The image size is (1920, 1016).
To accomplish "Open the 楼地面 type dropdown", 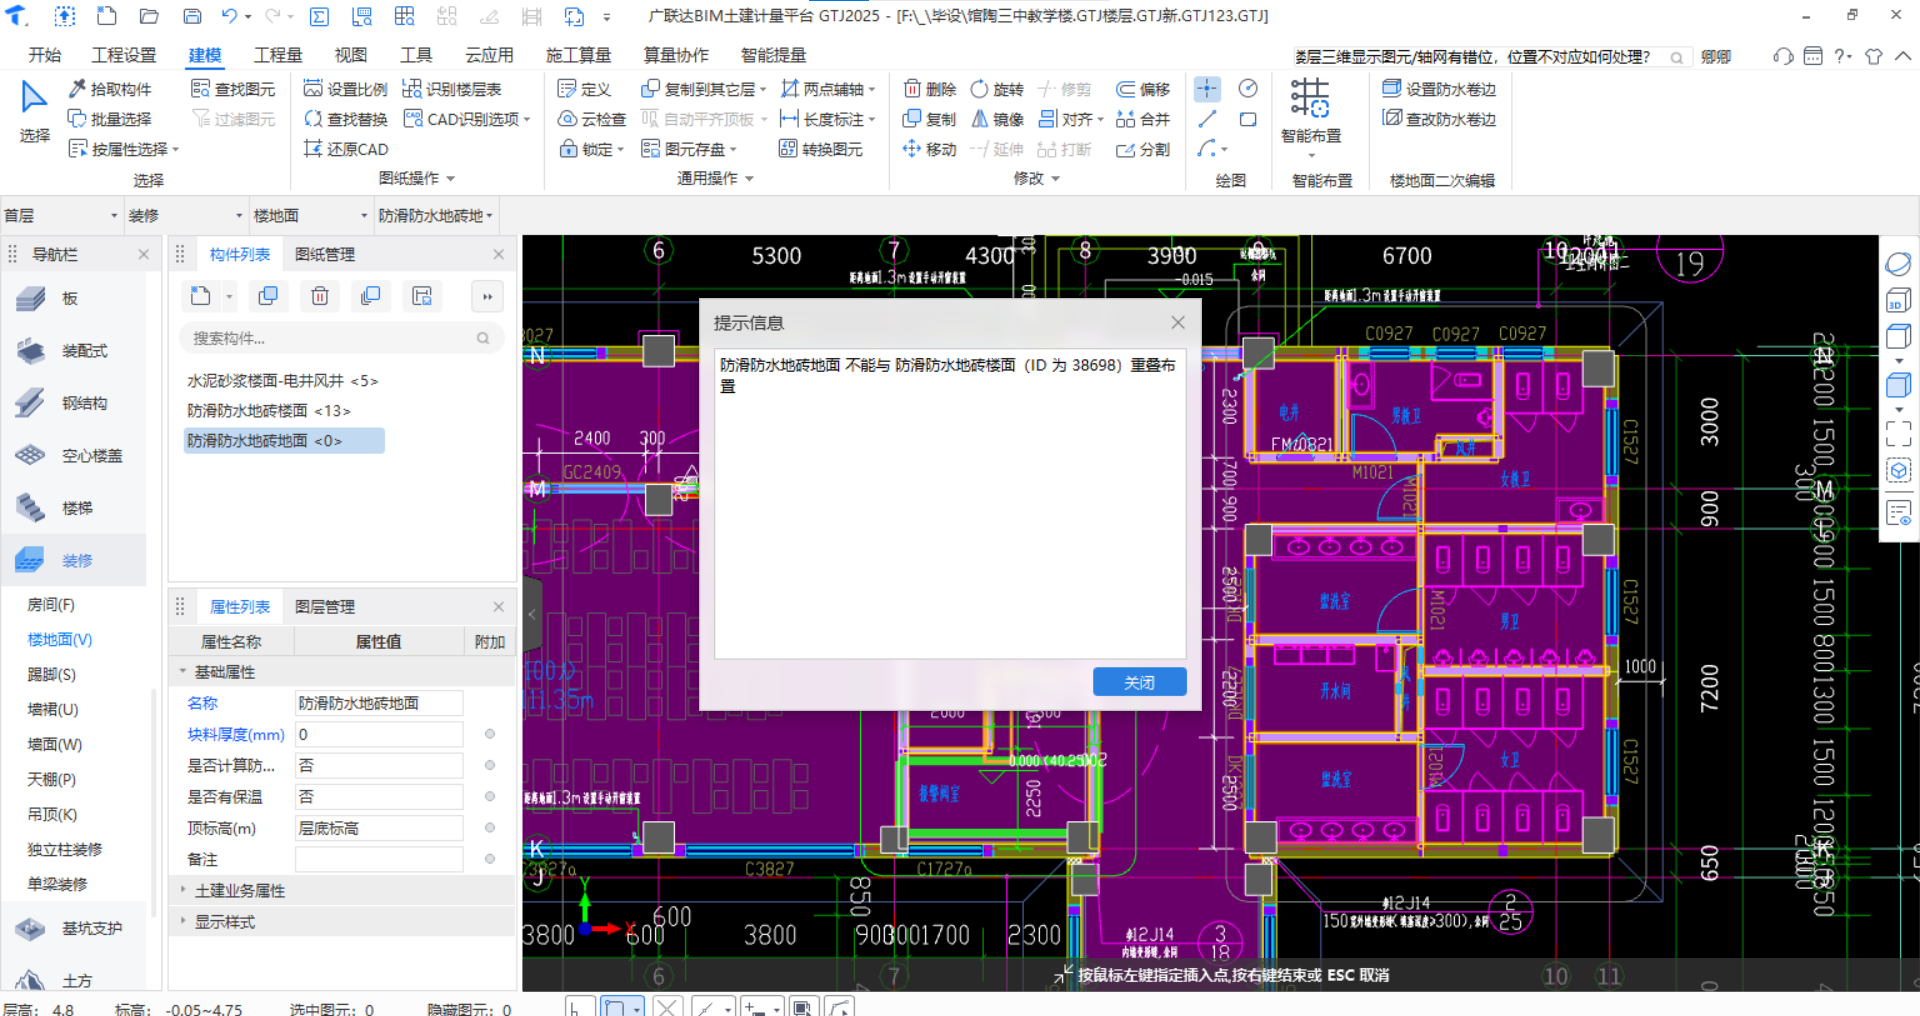I will click(x=310, y=216).
